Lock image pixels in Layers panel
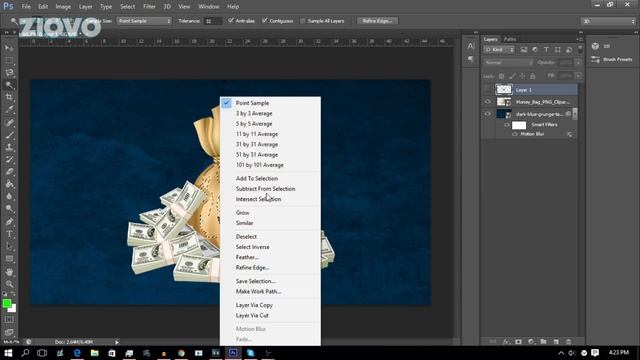 (x=512, y=76)
